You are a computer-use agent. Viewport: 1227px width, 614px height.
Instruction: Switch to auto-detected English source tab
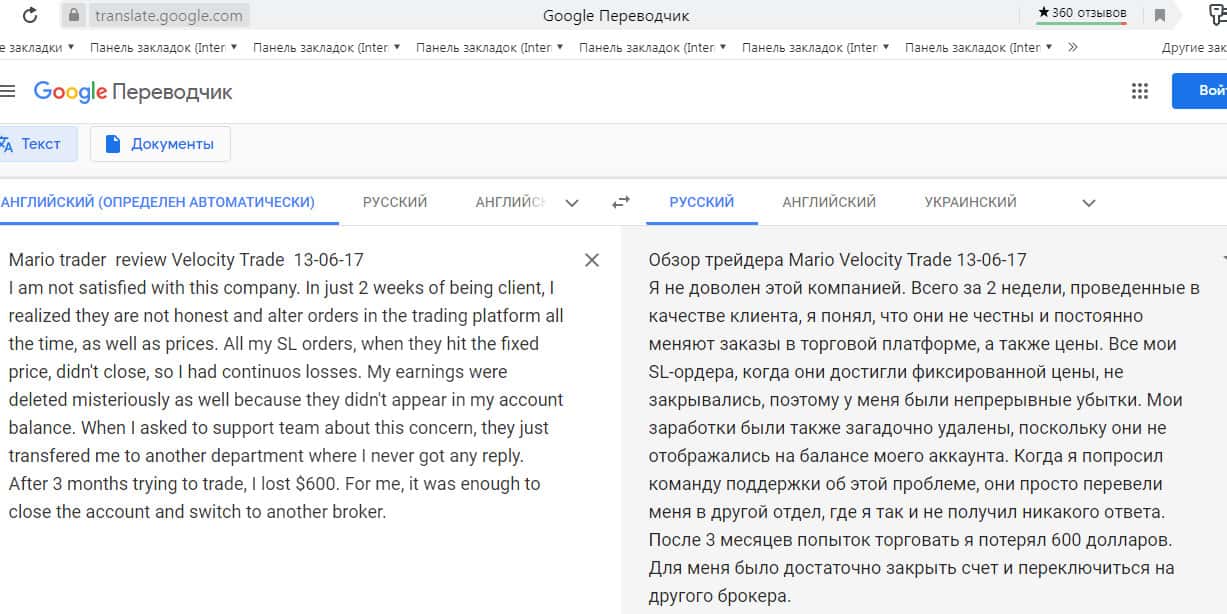[158, 202]
